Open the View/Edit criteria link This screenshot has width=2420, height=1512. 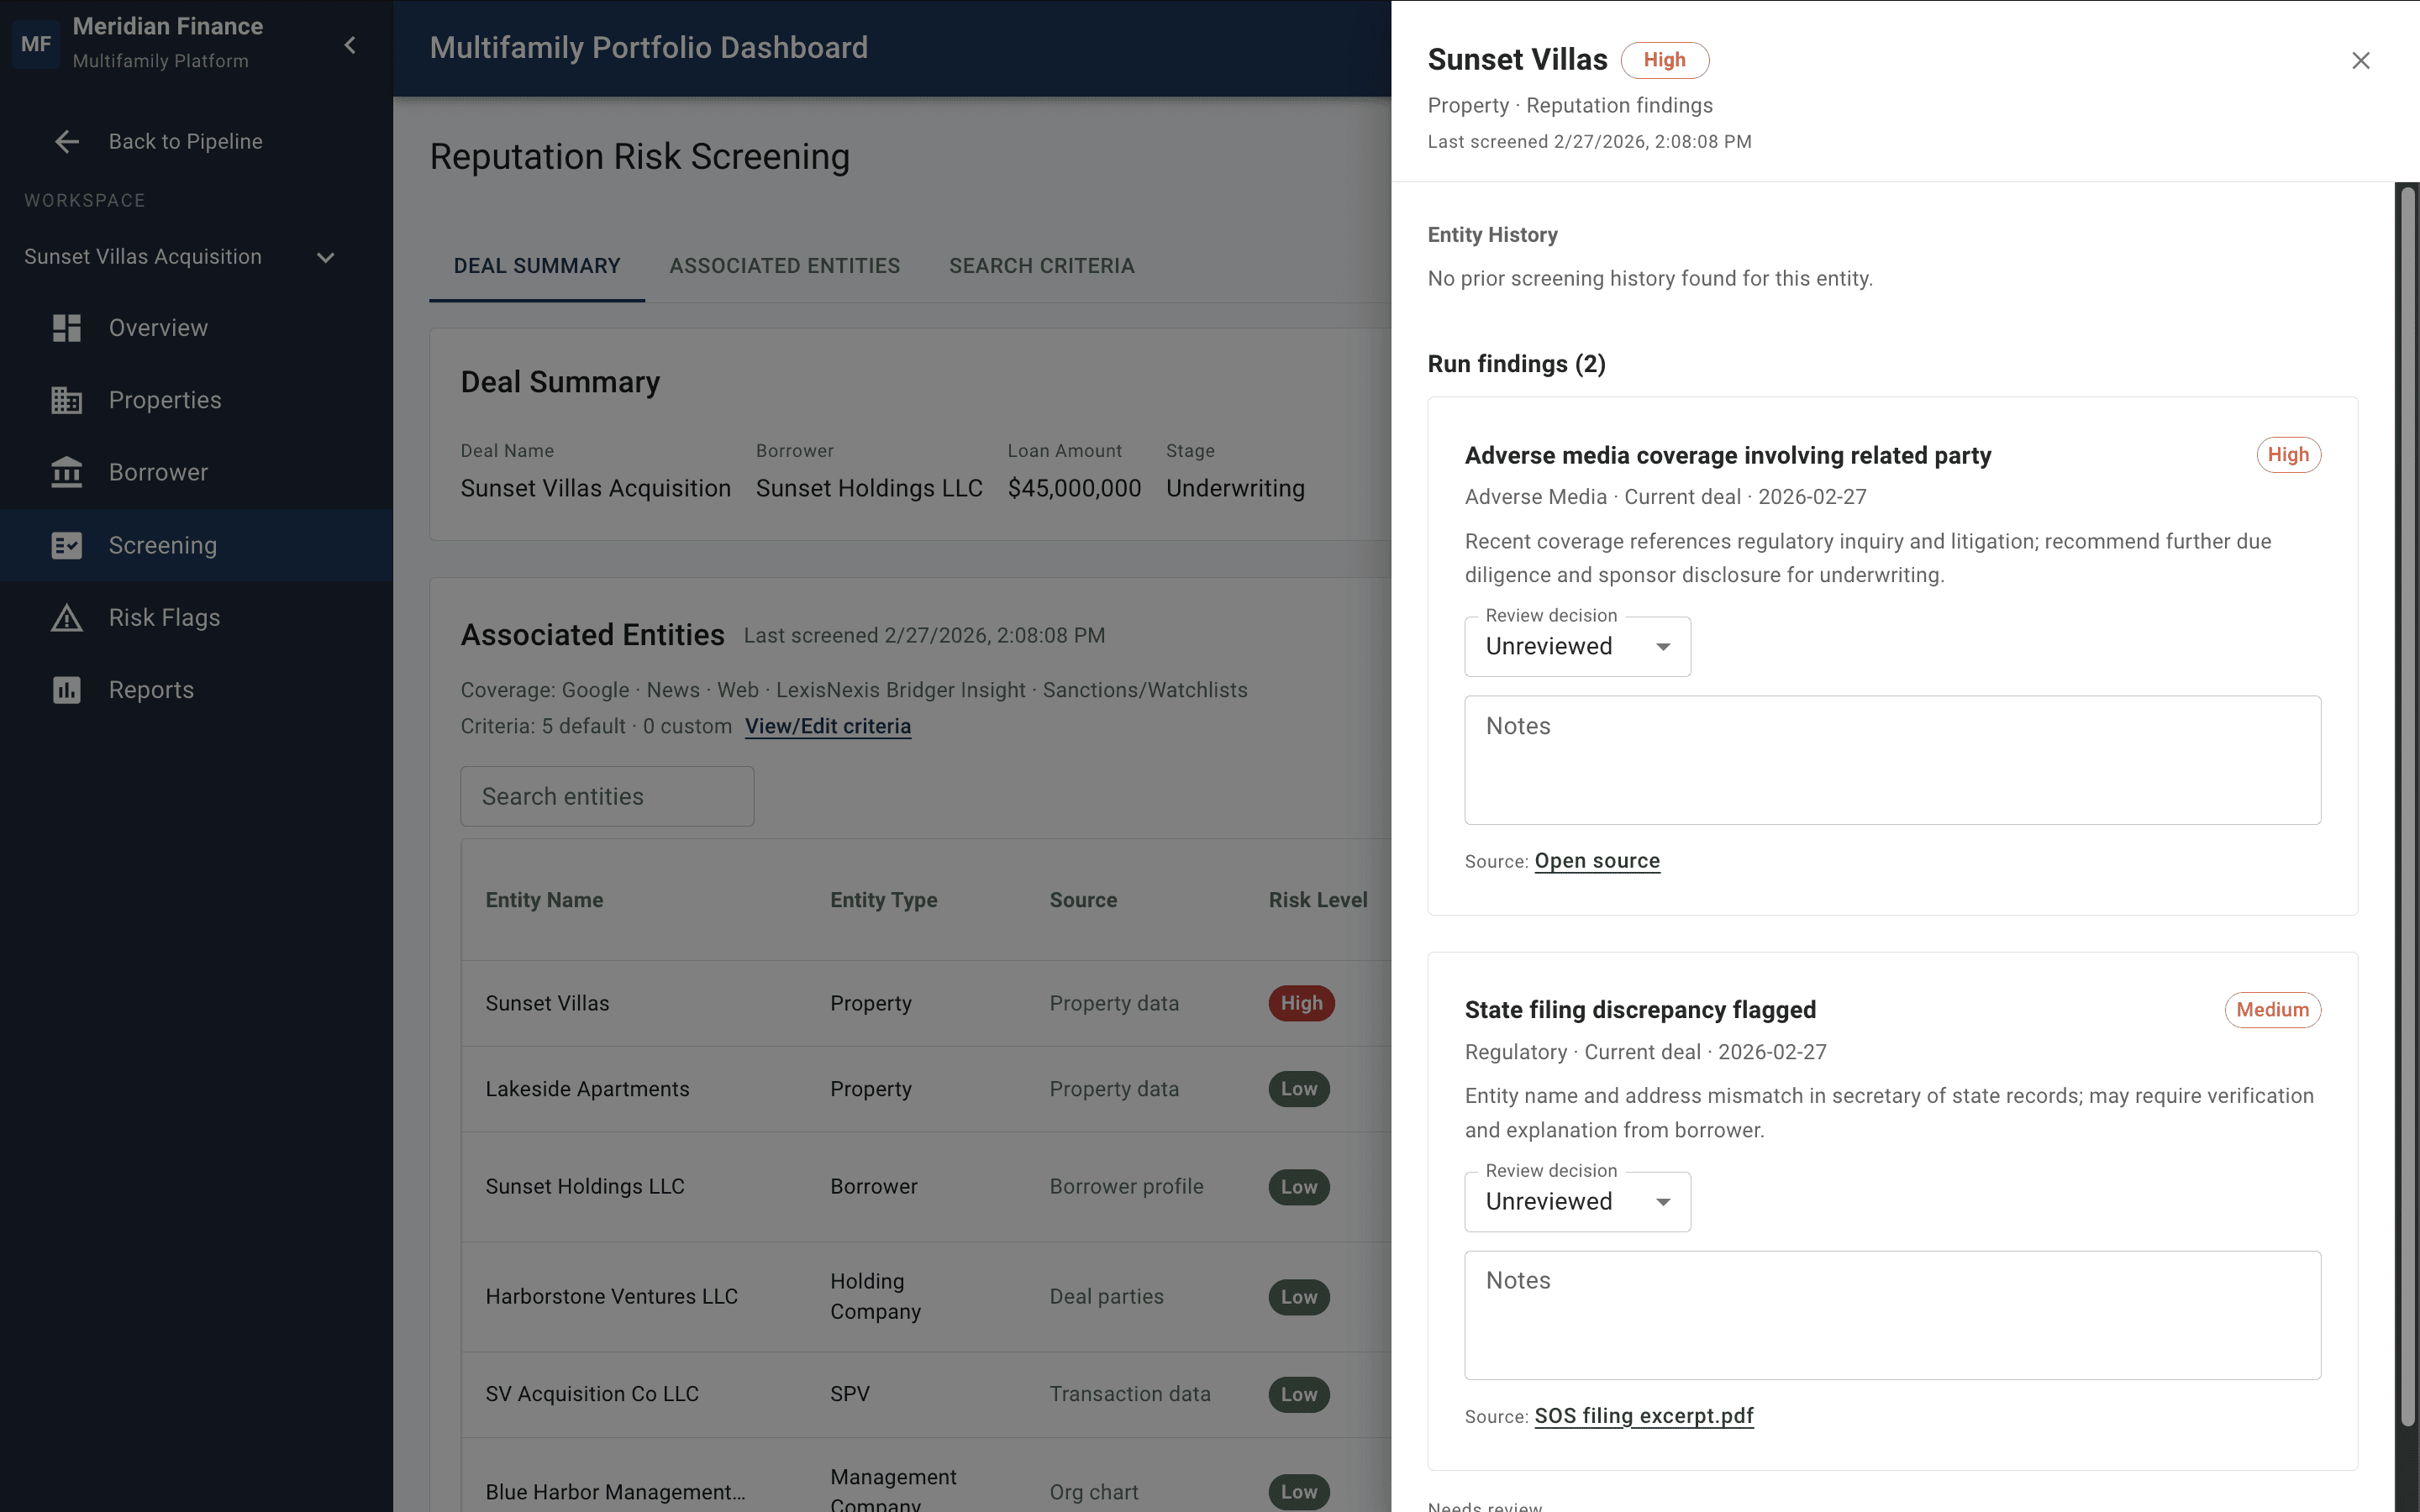coord(827,727)
